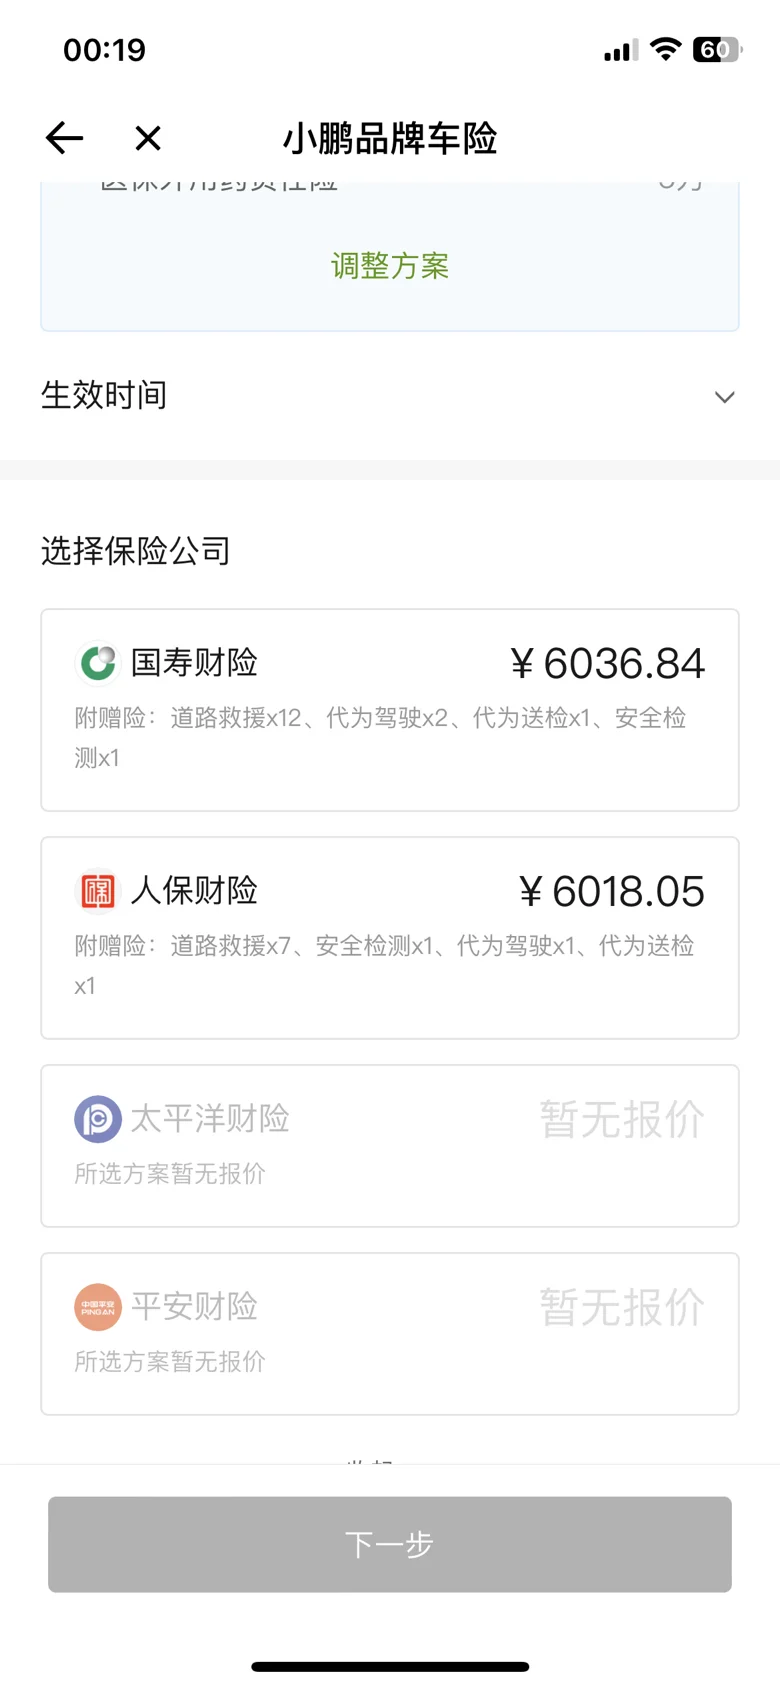Click the ¥6018.05 price

coord(611,891)
